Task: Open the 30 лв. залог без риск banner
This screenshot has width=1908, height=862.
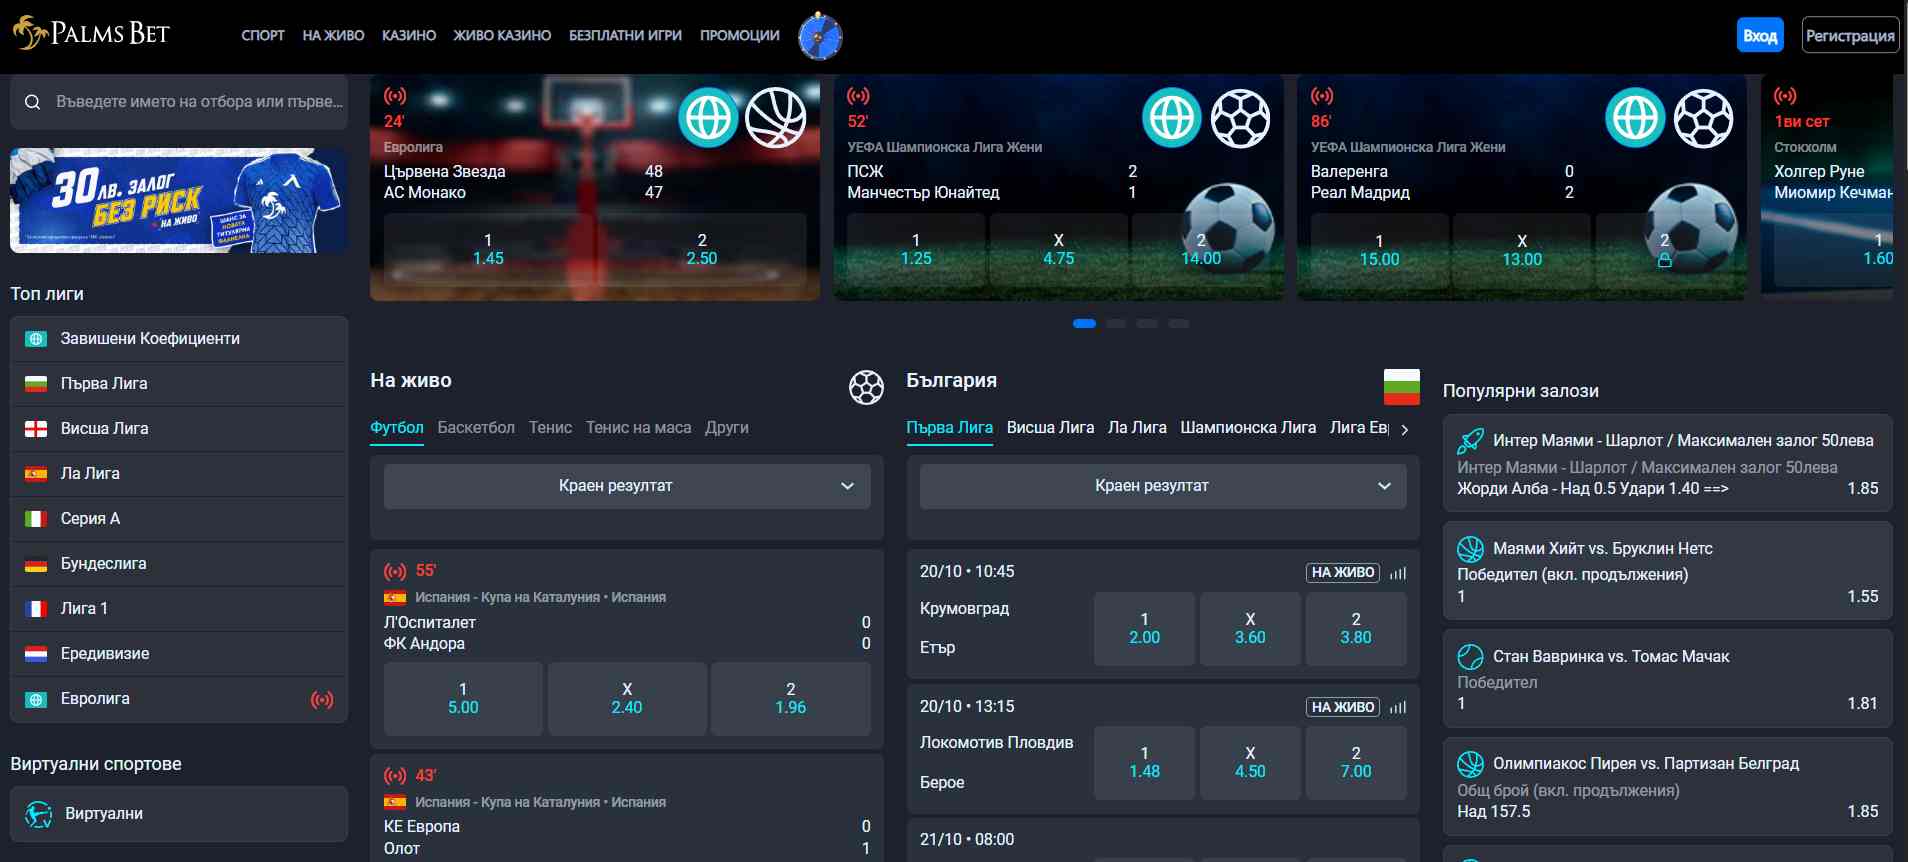Action: coord(179,201)
